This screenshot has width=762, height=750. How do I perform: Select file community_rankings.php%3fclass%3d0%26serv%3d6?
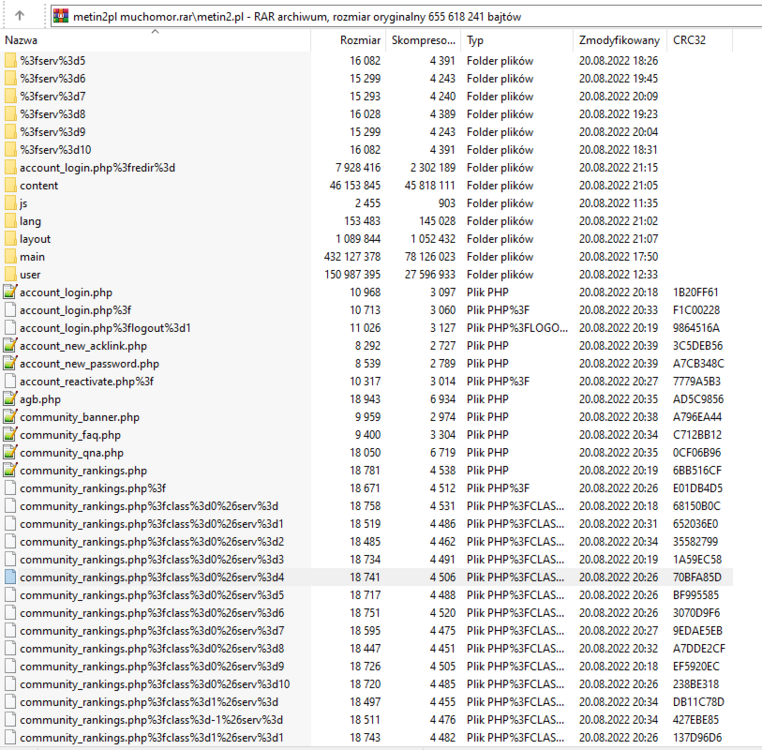152,613
